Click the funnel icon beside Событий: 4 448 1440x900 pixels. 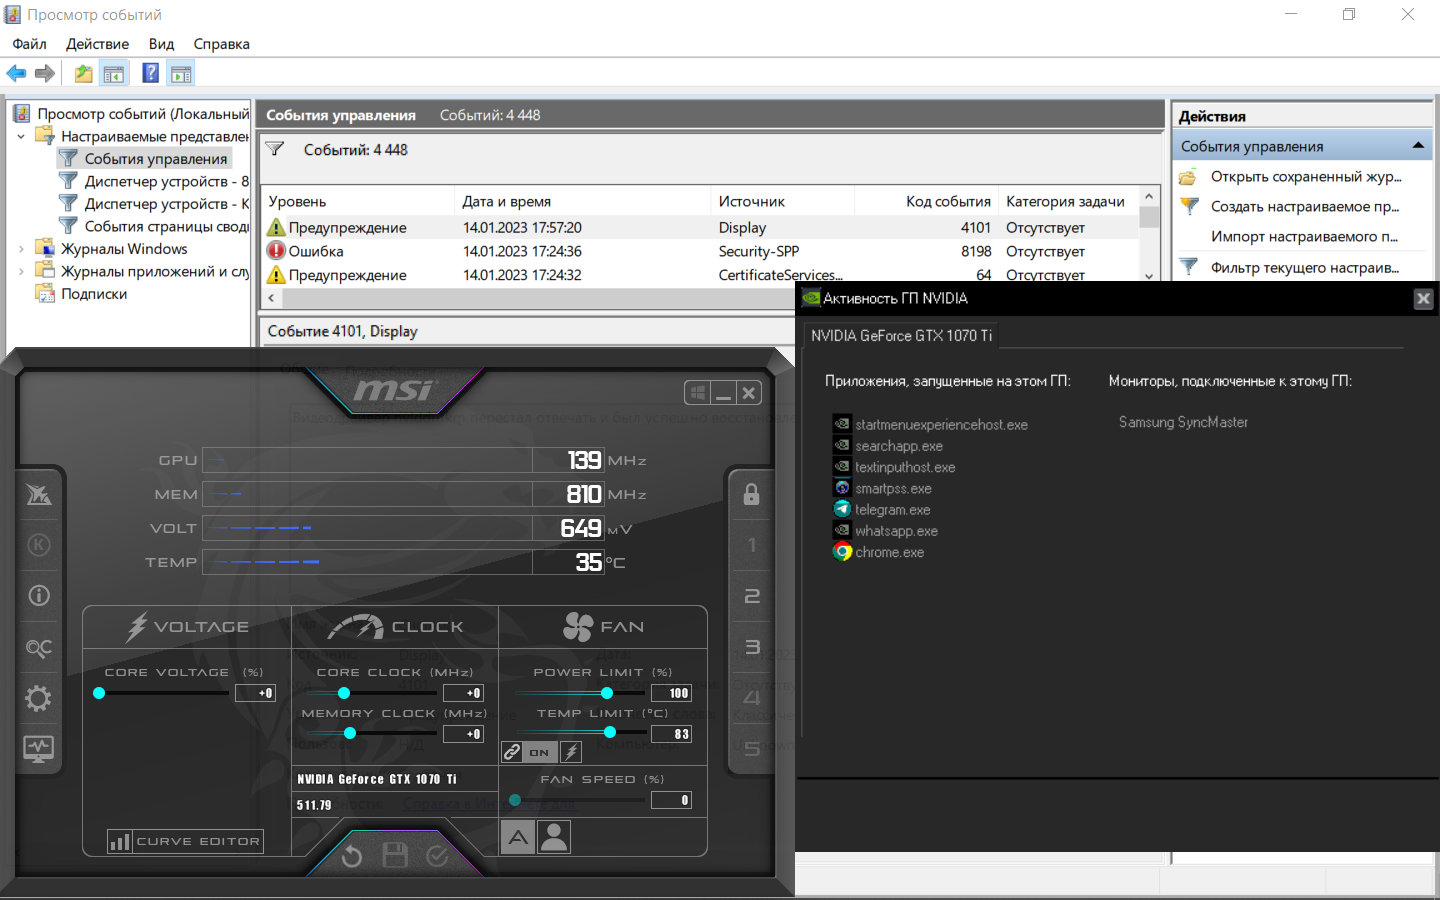[x=275, y=150]
